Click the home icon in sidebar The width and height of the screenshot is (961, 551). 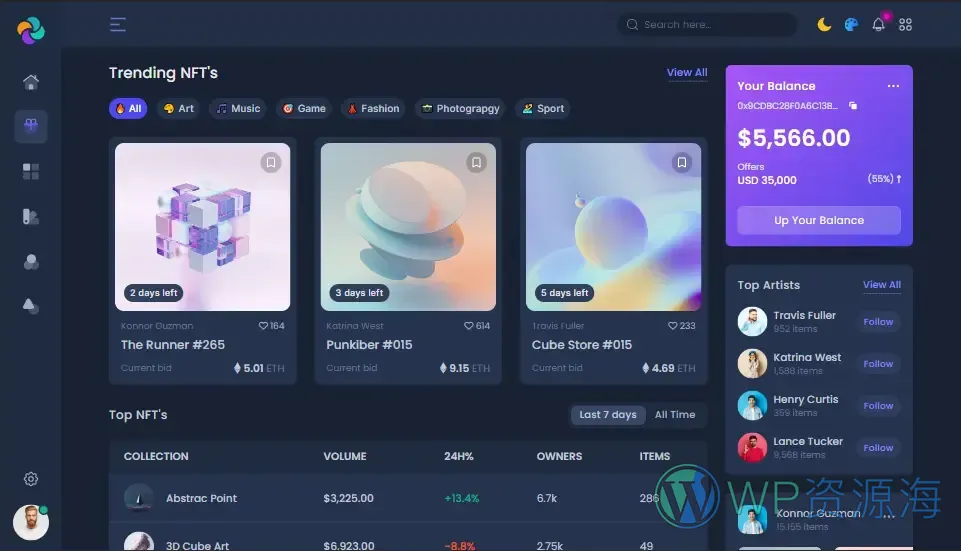(31, 82)
